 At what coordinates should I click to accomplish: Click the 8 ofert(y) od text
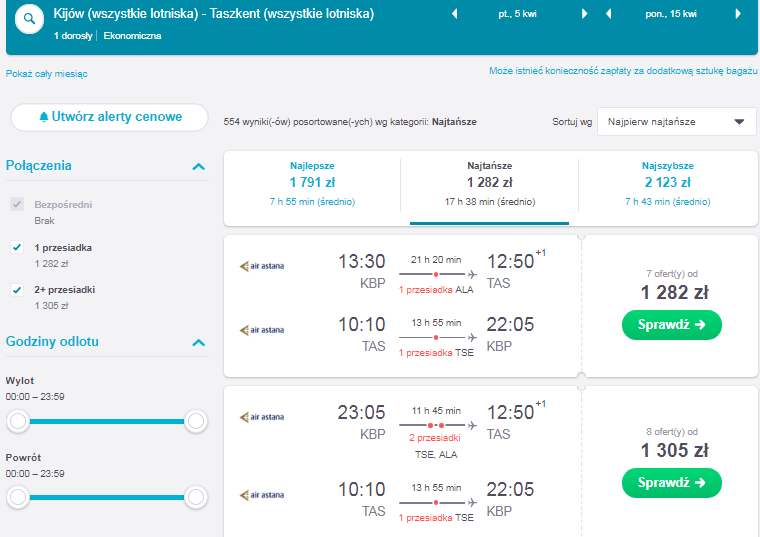(671, 432)
